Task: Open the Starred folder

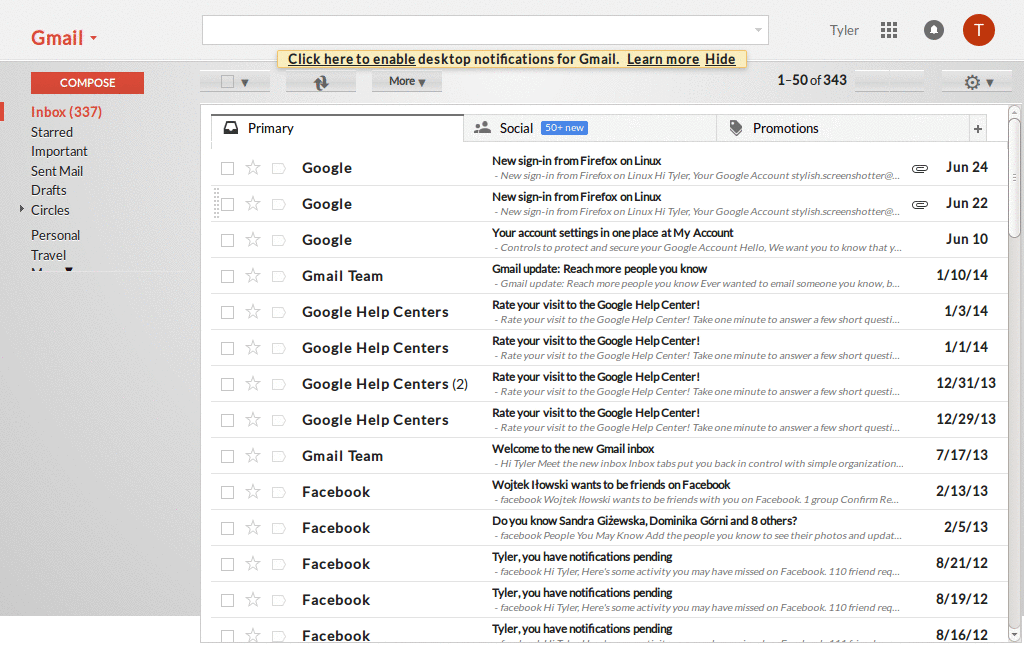Action: pyautogui.click(x=52, y=132)
